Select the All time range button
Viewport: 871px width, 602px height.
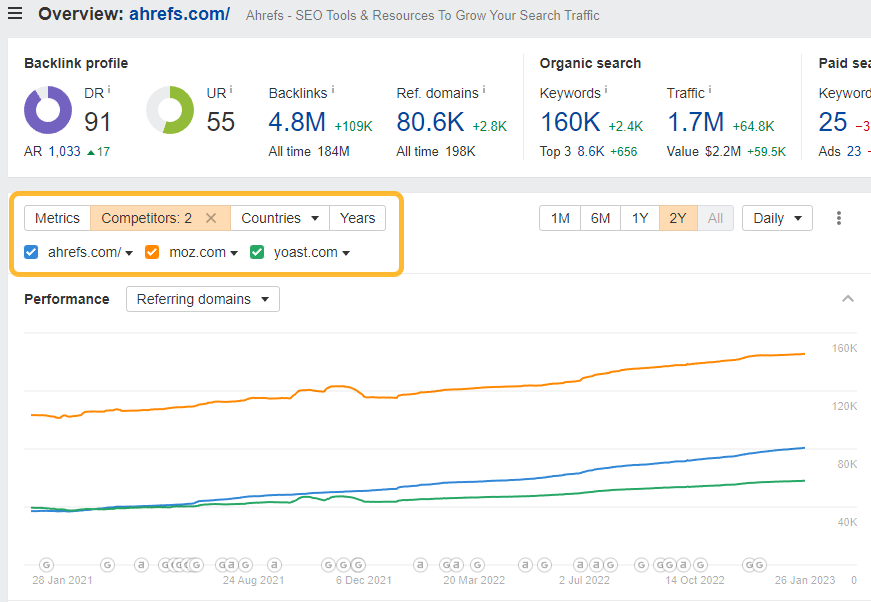pos(715,217)
